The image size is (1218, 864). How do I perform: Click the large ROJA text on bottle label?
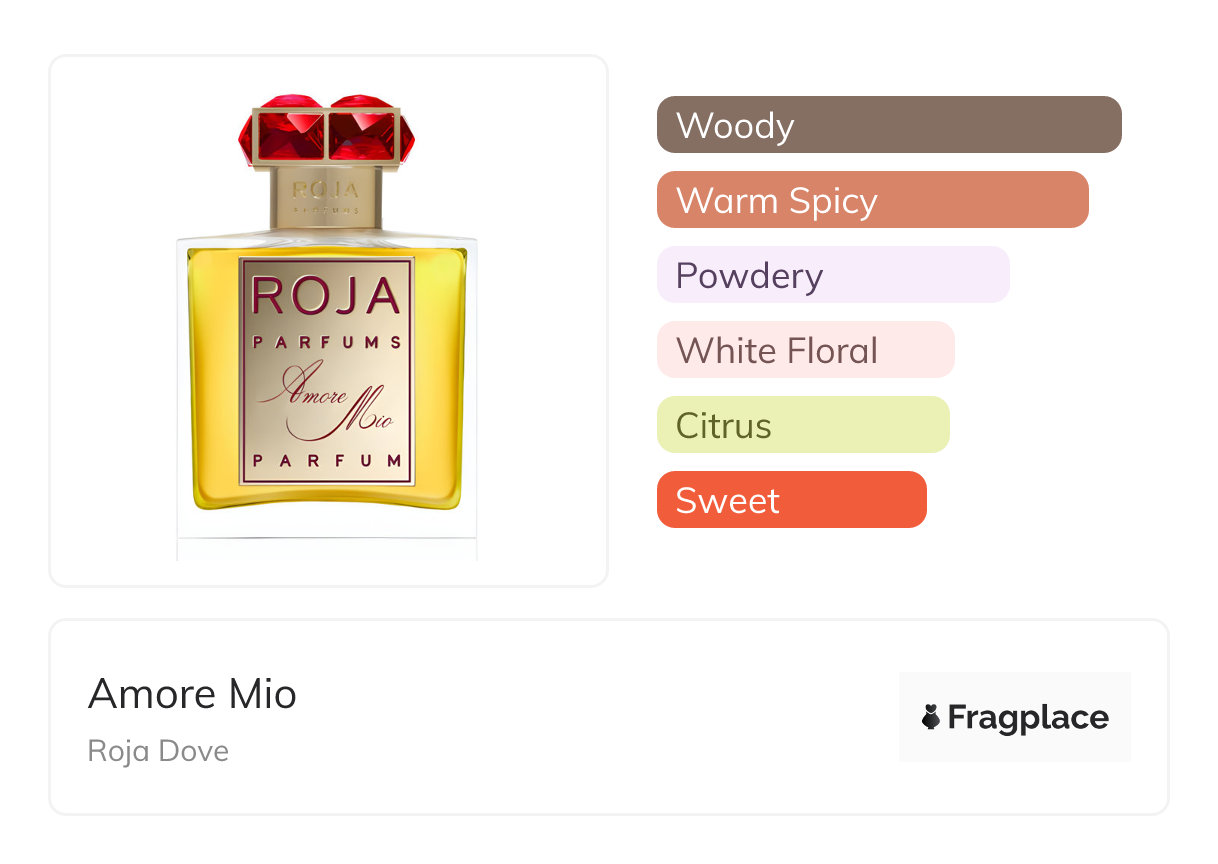click(326, 297)
